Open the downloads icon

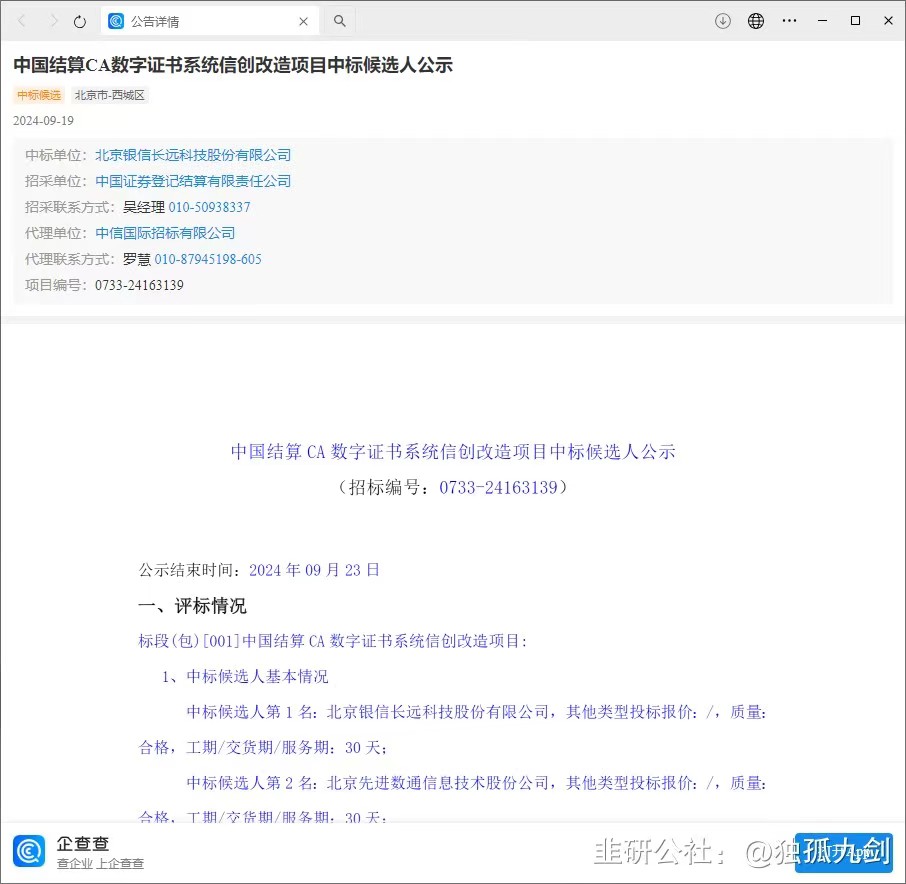coord(723,21)
